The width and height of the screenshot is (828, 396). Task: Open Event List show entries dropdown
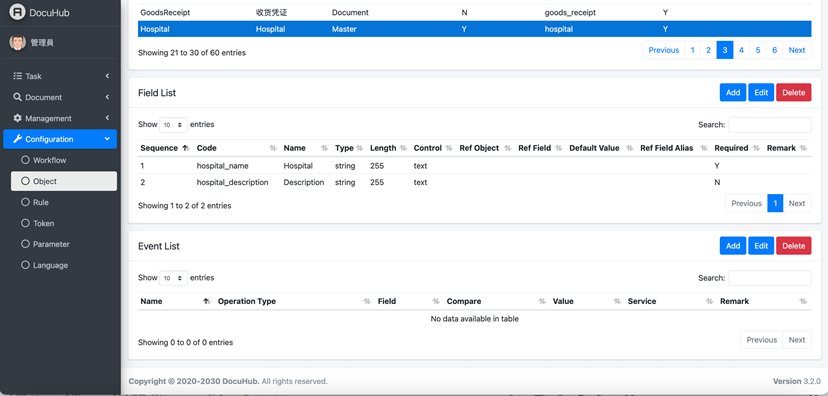[x=173, y=278]
